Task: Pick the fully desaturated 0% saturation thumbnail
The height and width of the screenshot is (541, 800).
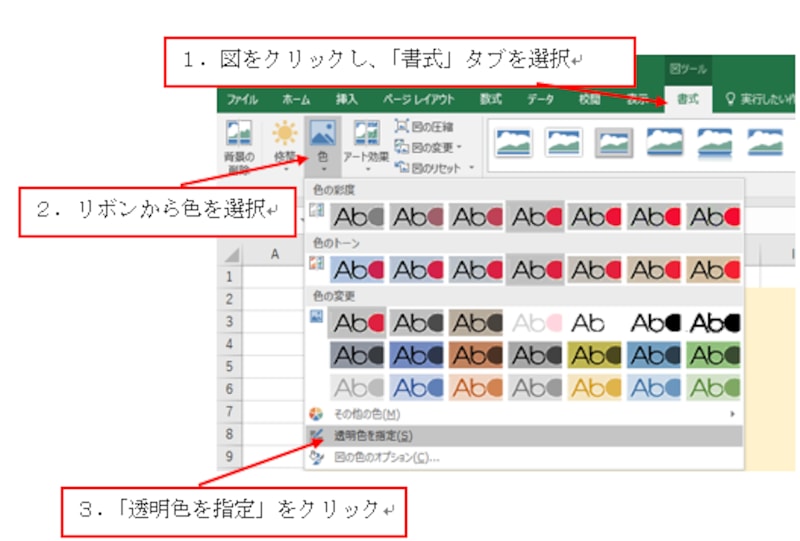Action: (357, 217)
